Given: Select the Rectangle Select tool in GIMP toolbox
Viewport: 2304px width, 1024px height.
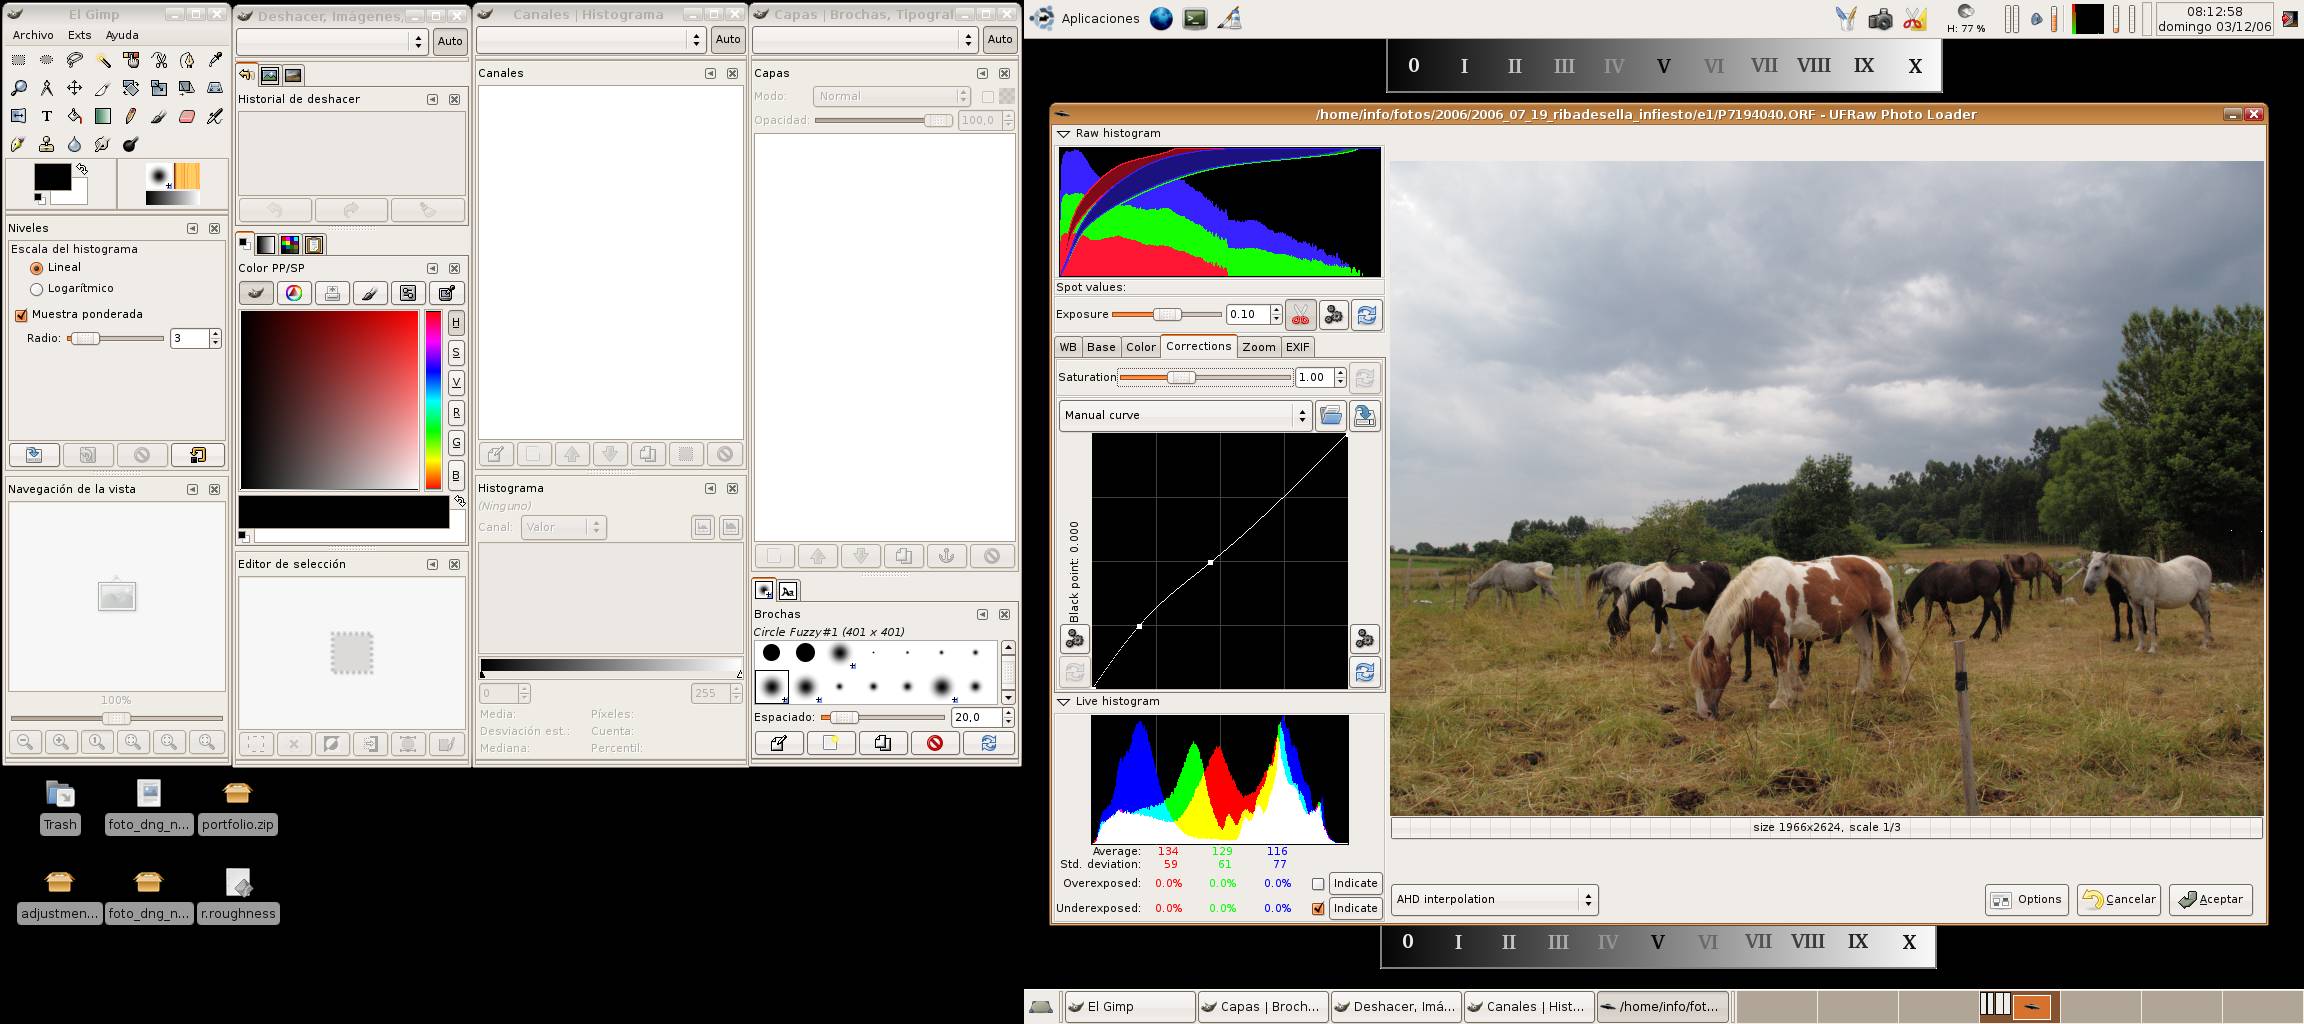Looking at the screenshot, I should (x=18, y=60).
